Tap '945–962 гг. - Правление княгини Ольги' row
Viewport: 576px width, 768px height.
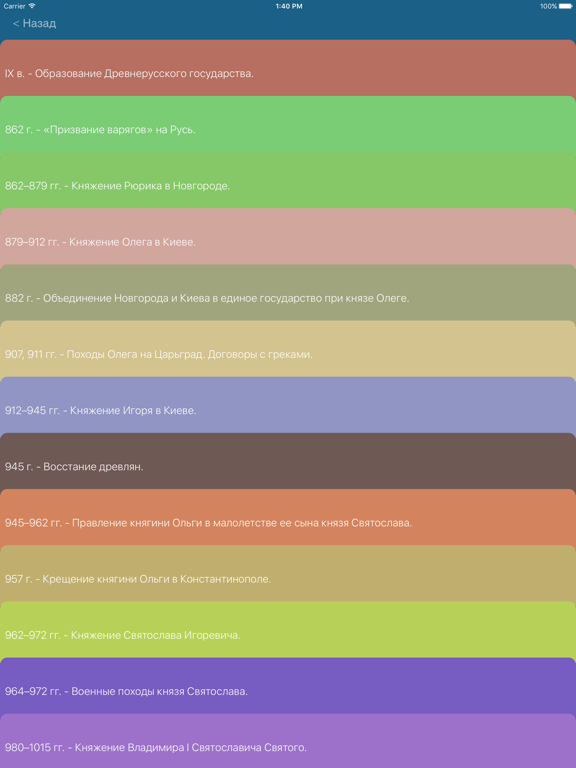(288, 518)
